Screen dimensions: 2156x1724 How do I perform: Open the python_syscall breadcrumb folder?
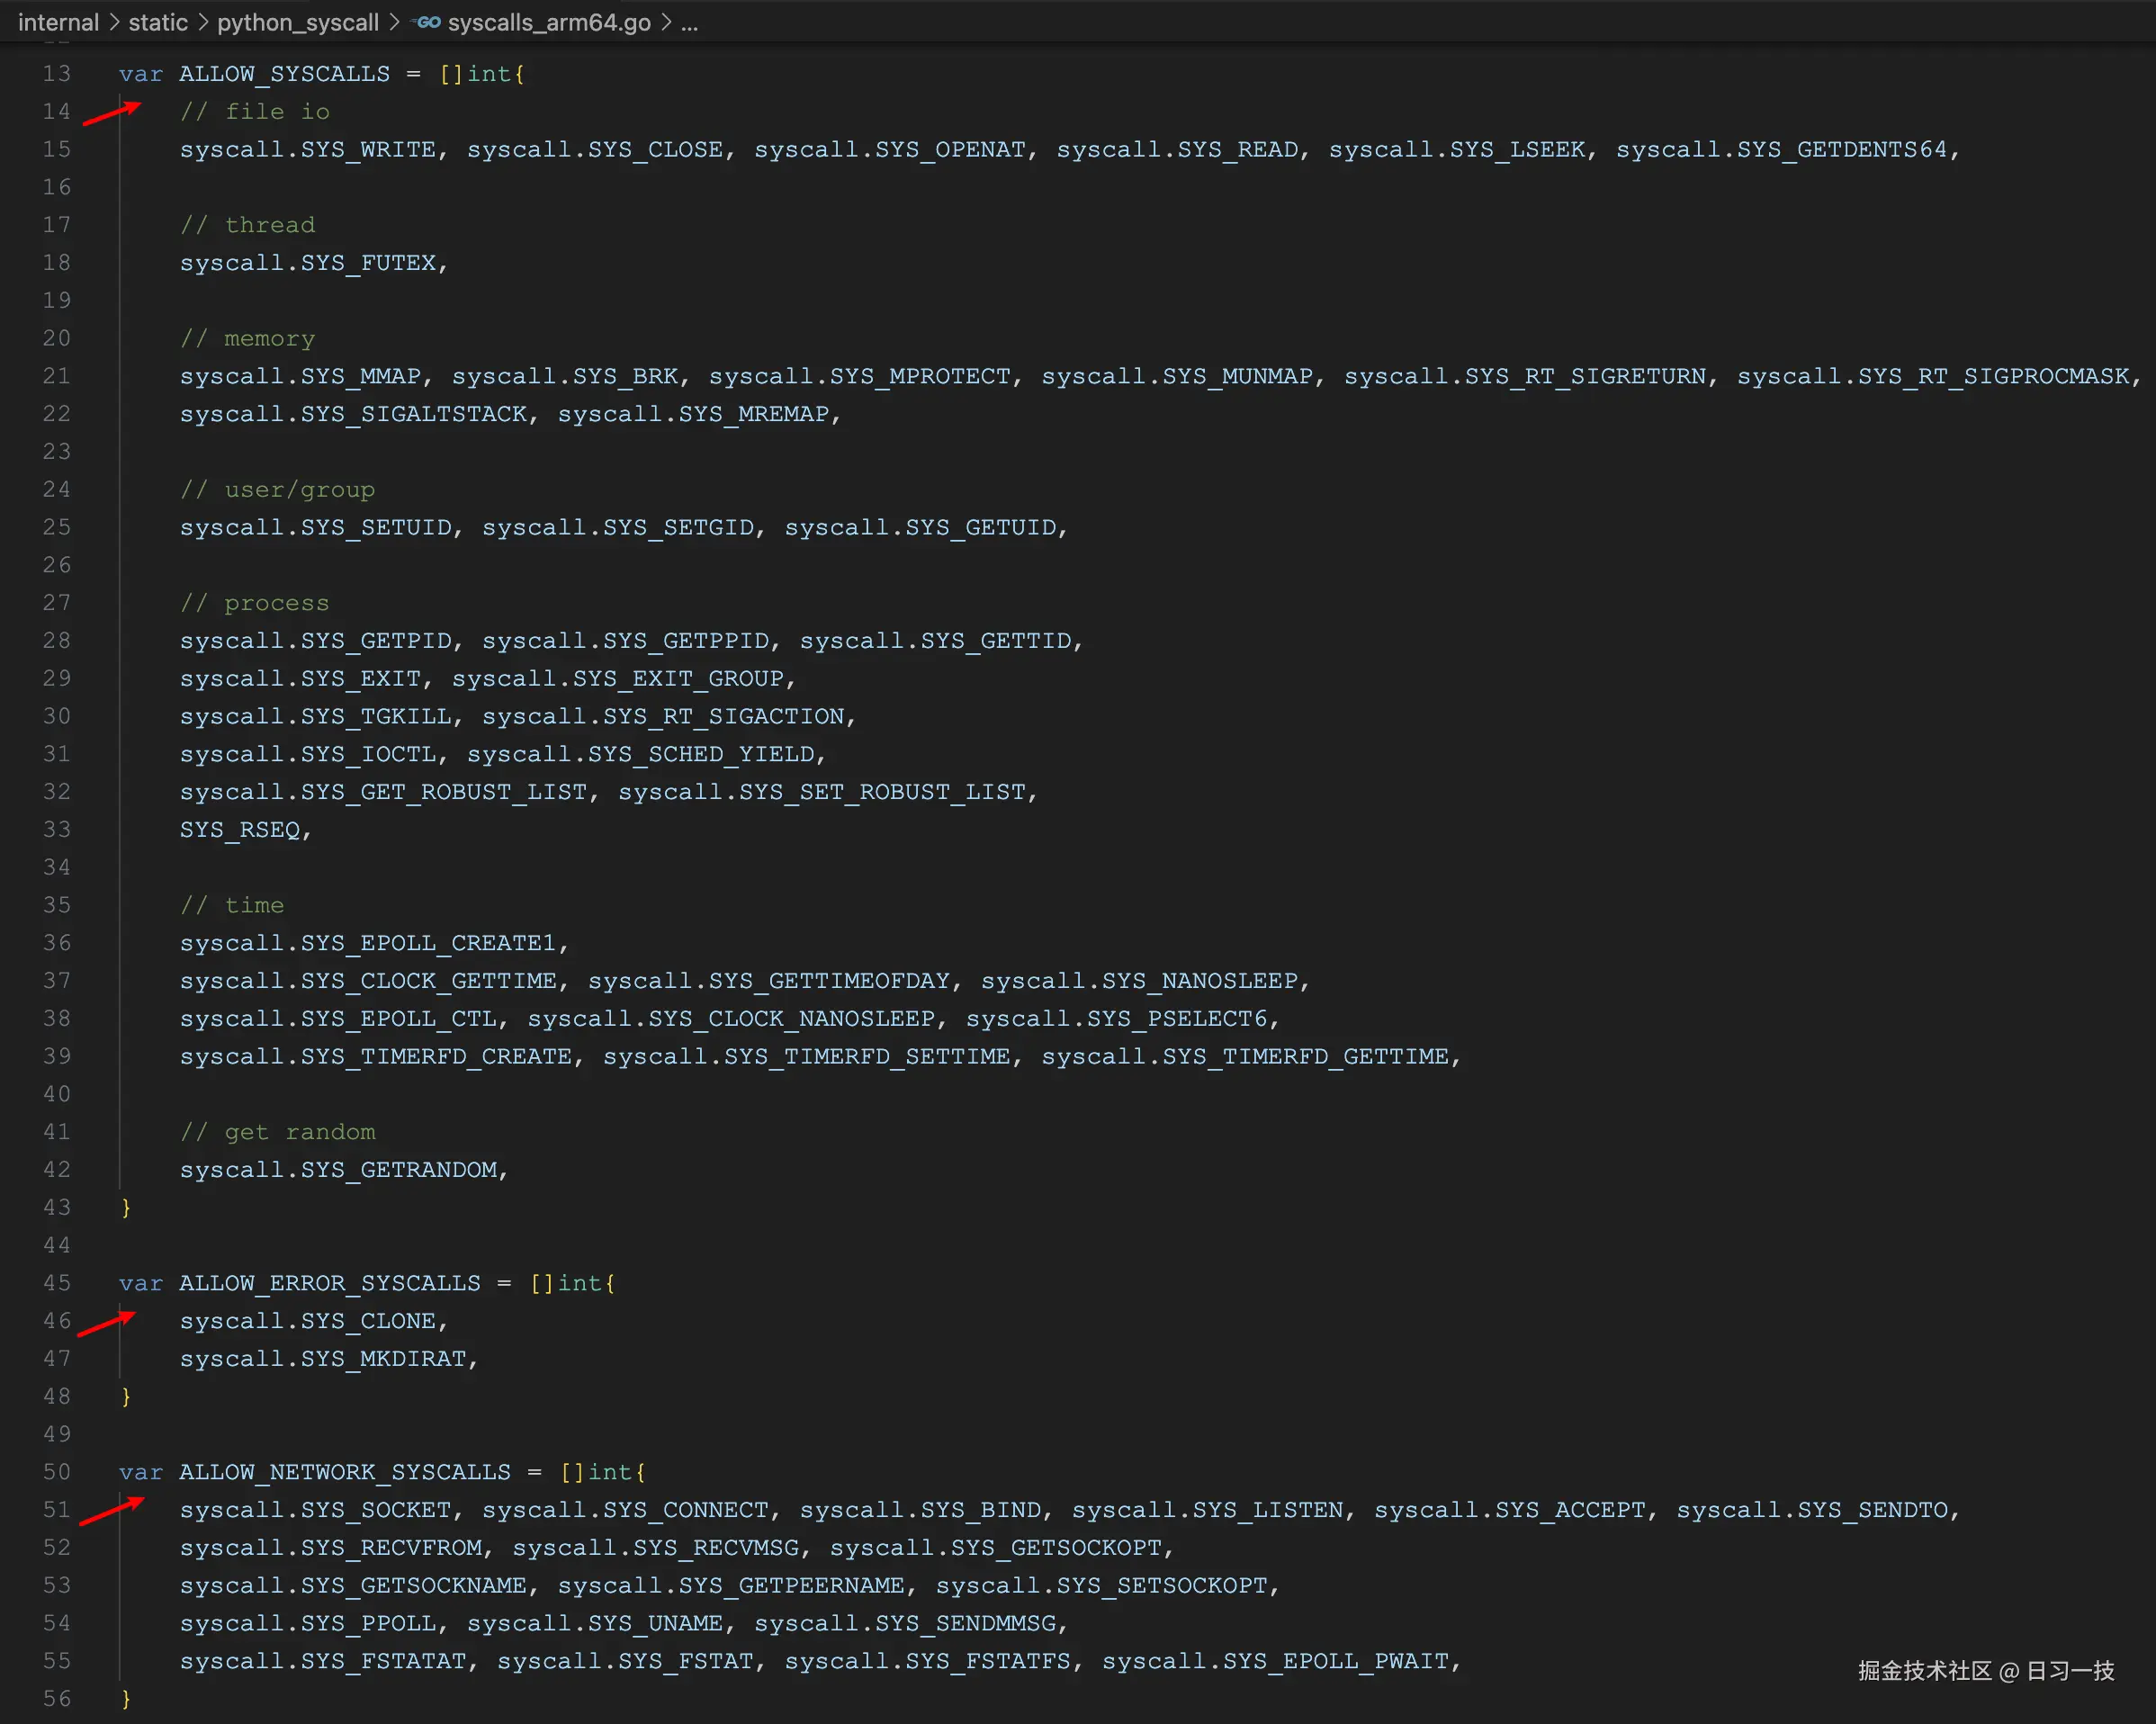(298, 22)
